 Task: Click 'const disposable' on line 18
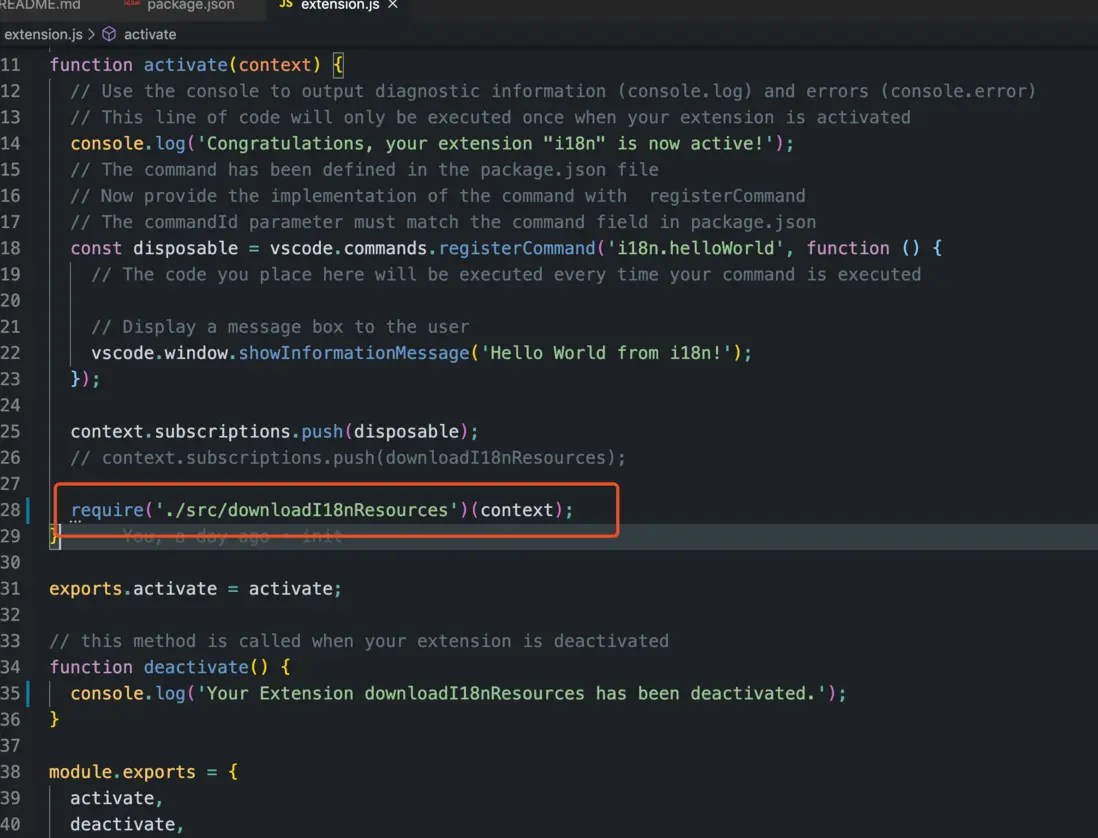154,249
